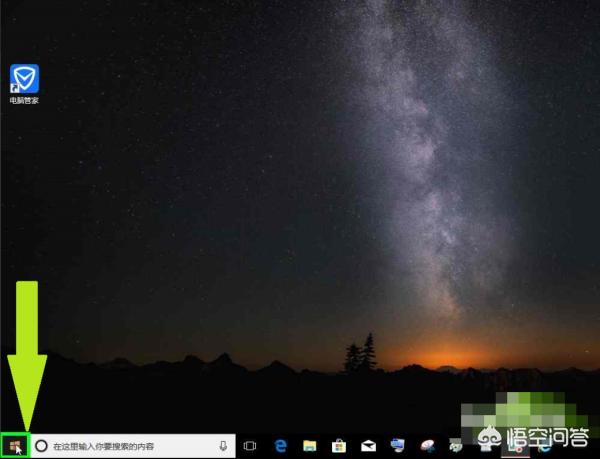600x459 pixels.
Task: Open the Mail app from the taskbar
Action: (x=368, y=446)
